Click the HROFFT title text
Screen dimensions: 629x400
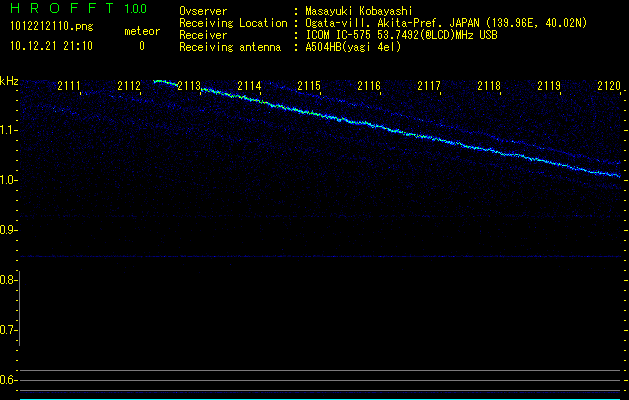tap(62, 8)
